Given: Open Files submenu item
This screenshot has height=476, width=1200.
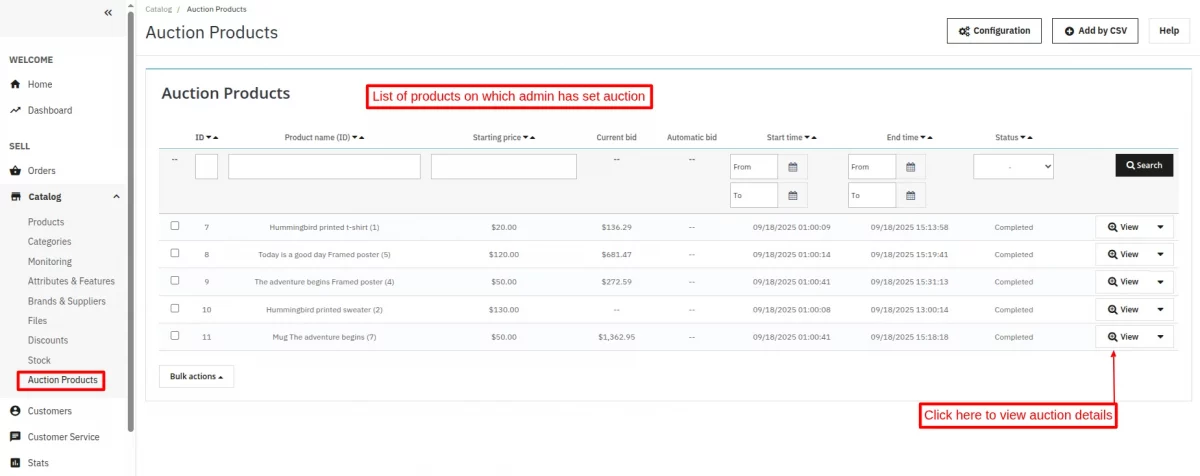Looking at the screenshot, I should 37,321.
